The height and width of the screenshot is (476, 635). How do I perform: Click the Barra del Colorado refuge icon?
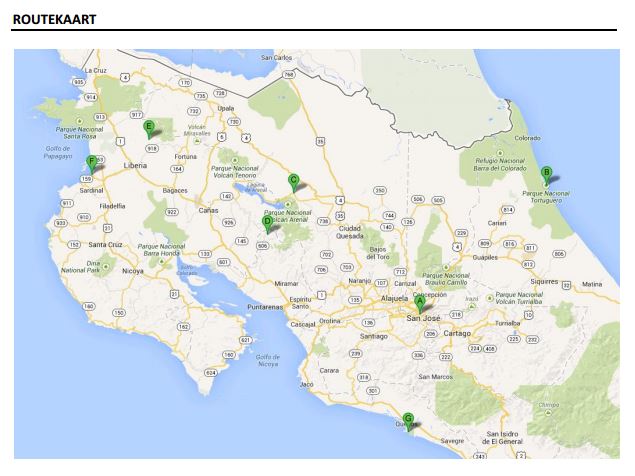click(x=500, y=153)
